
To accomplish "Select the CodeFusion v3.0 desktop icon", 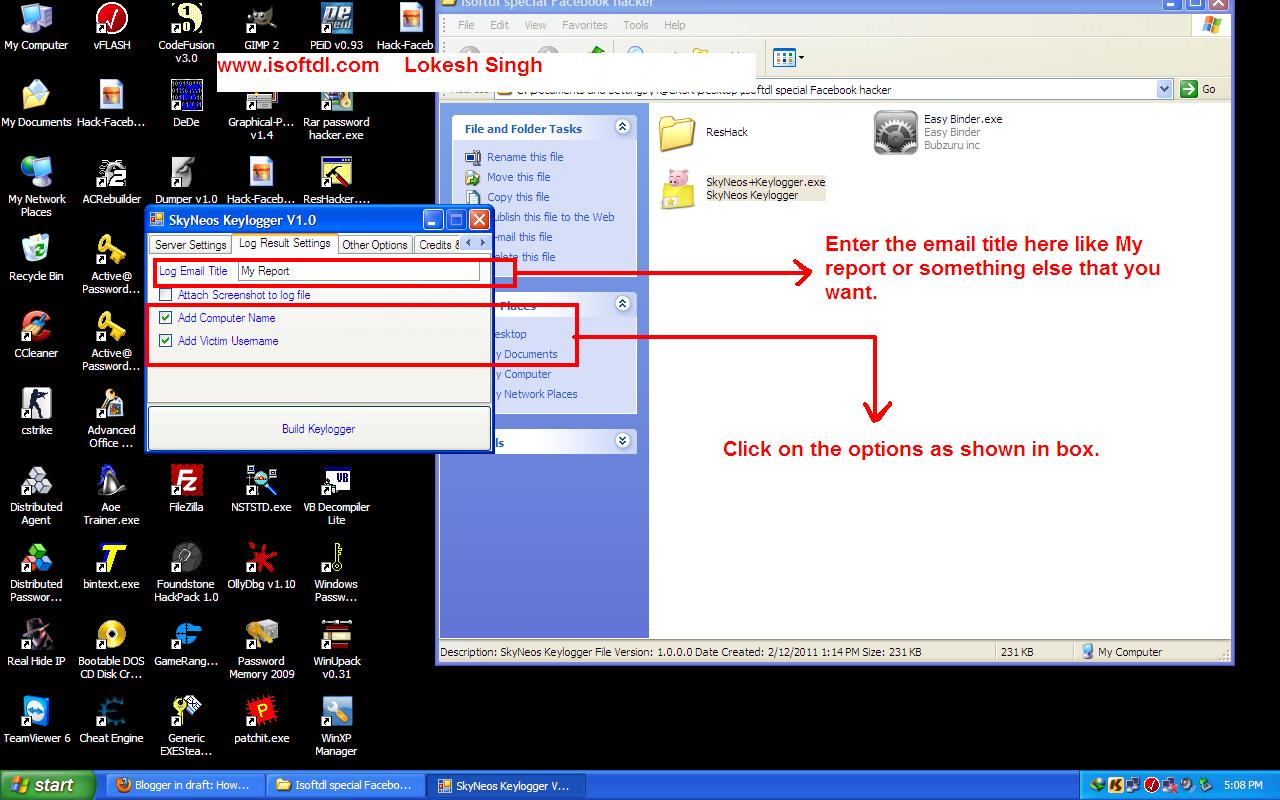I will 186,33.
